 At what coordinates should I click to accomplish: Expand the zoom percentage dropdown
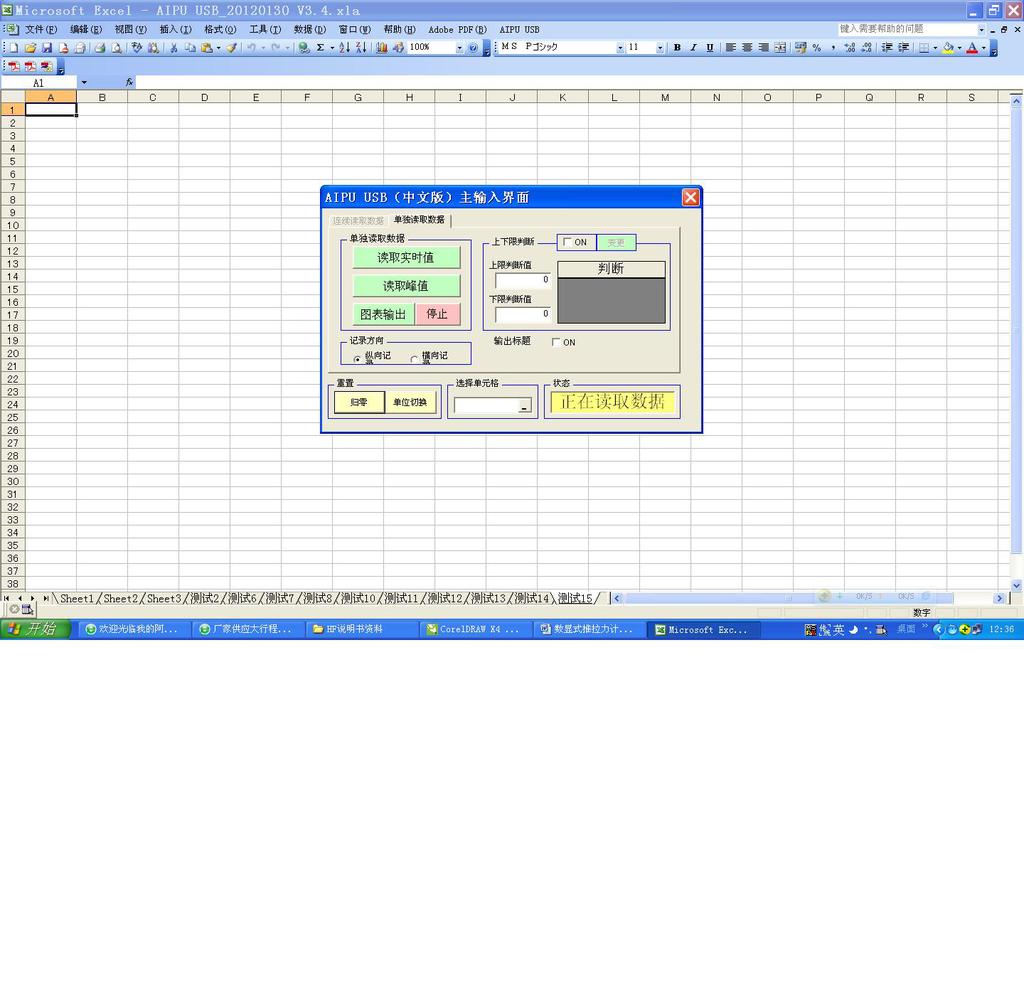click(x=460, y=48)
